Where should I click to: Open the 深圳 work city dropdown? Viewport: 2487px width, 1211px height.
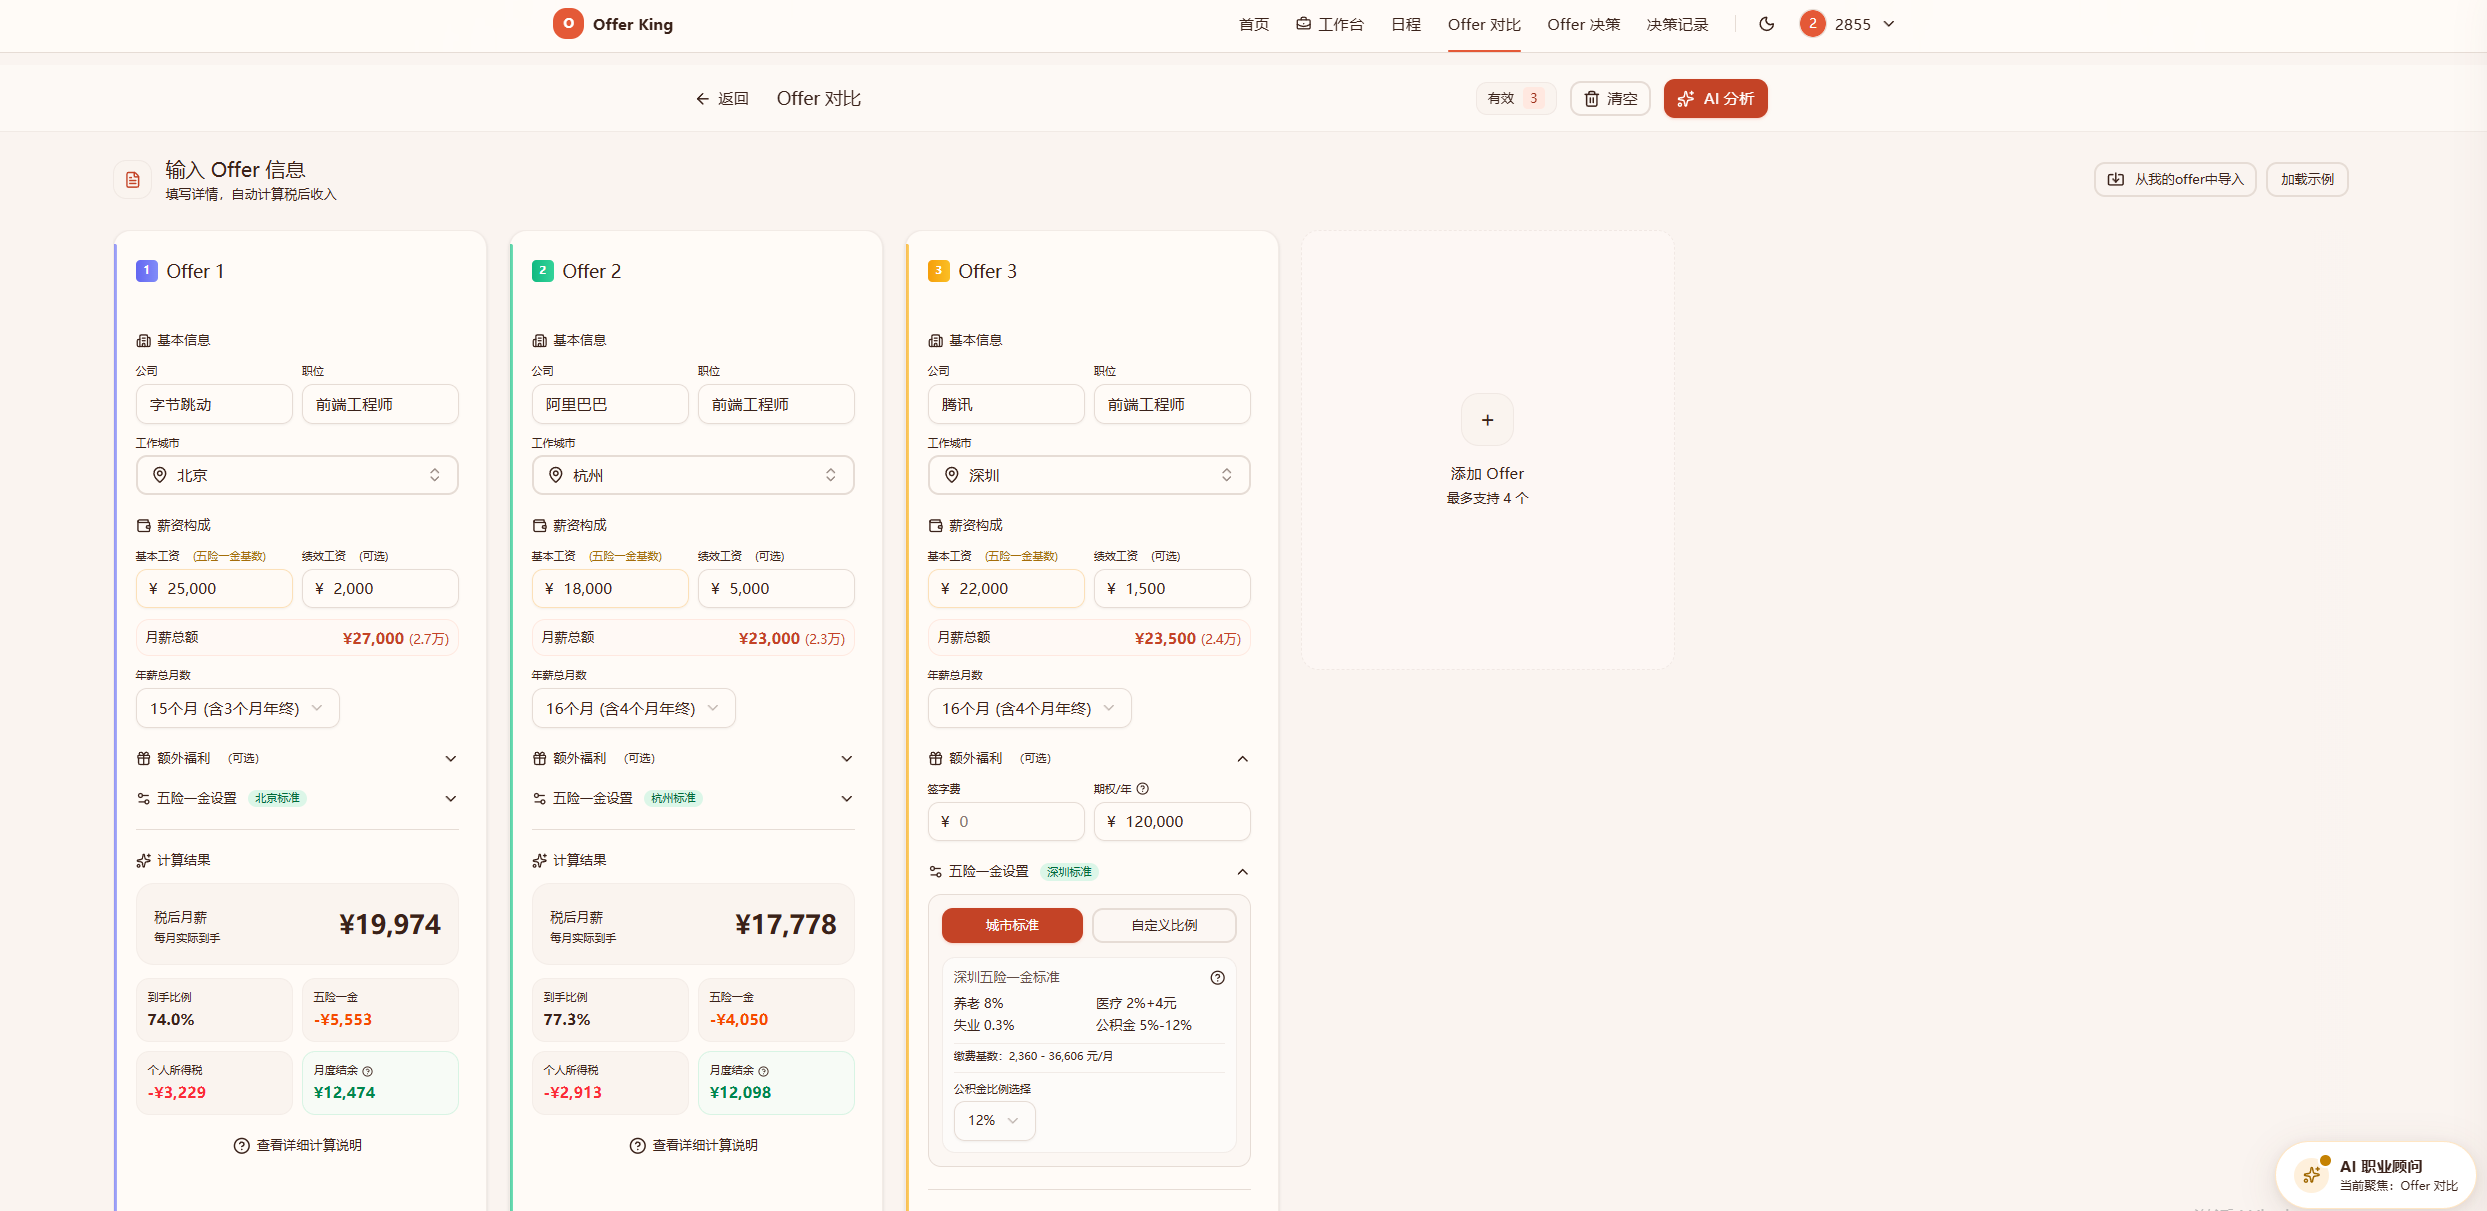(x=1089, y=475)
